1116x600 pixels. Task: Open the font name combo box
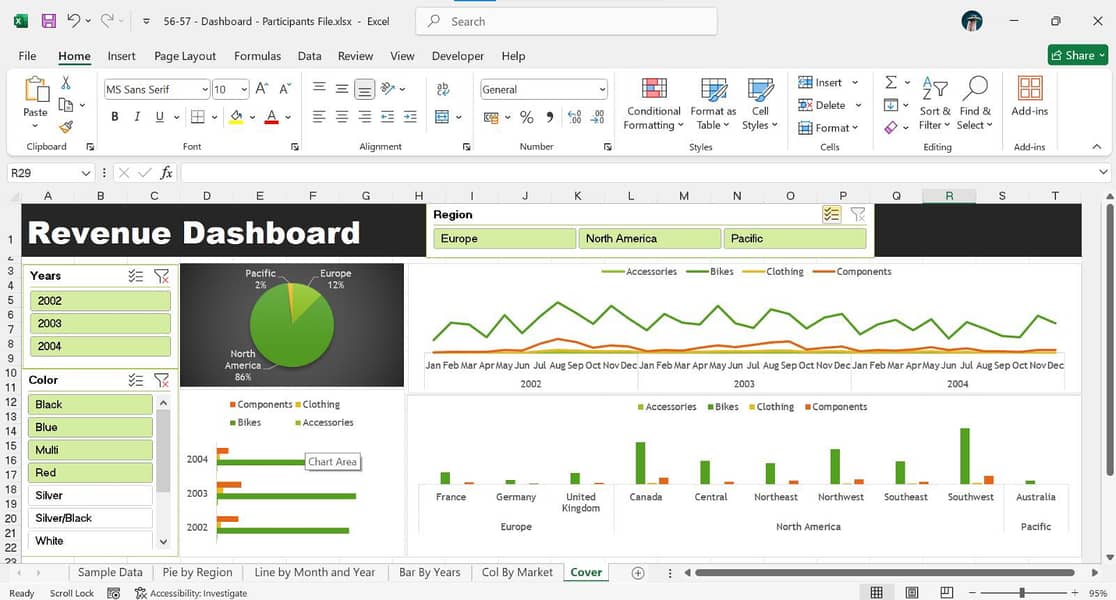click(x=157, y=89)
